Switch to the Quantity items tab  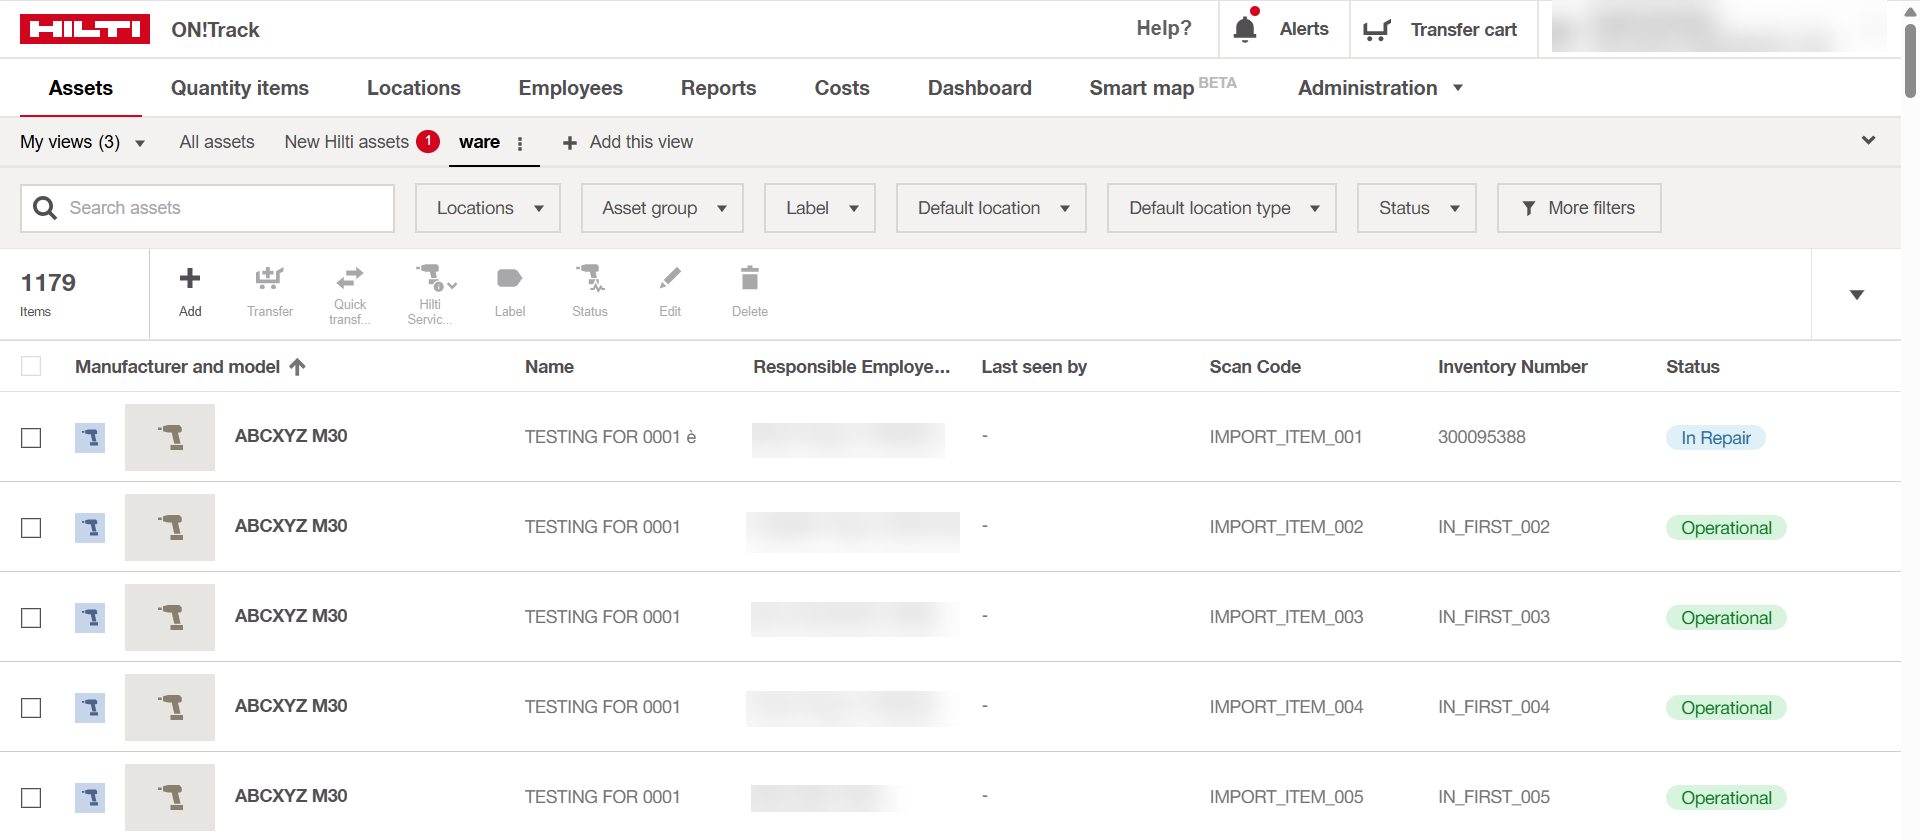tap(240, 88)
